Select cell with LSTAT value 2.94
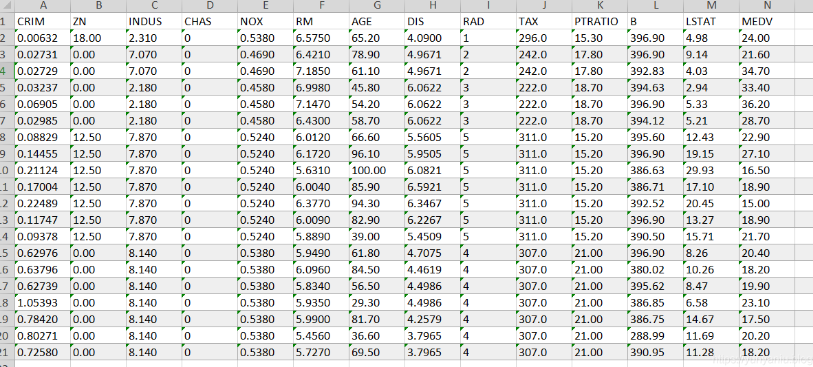 pyautogui.click(x=711, y=88)
